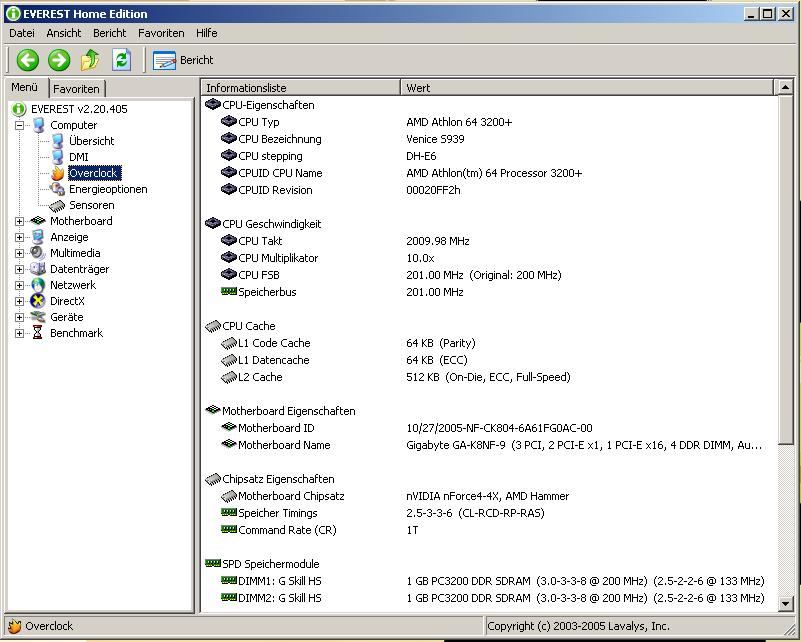Select the Sensoren tree item
The width and height of the screenshot is (801, 642).
click(91, 205)
